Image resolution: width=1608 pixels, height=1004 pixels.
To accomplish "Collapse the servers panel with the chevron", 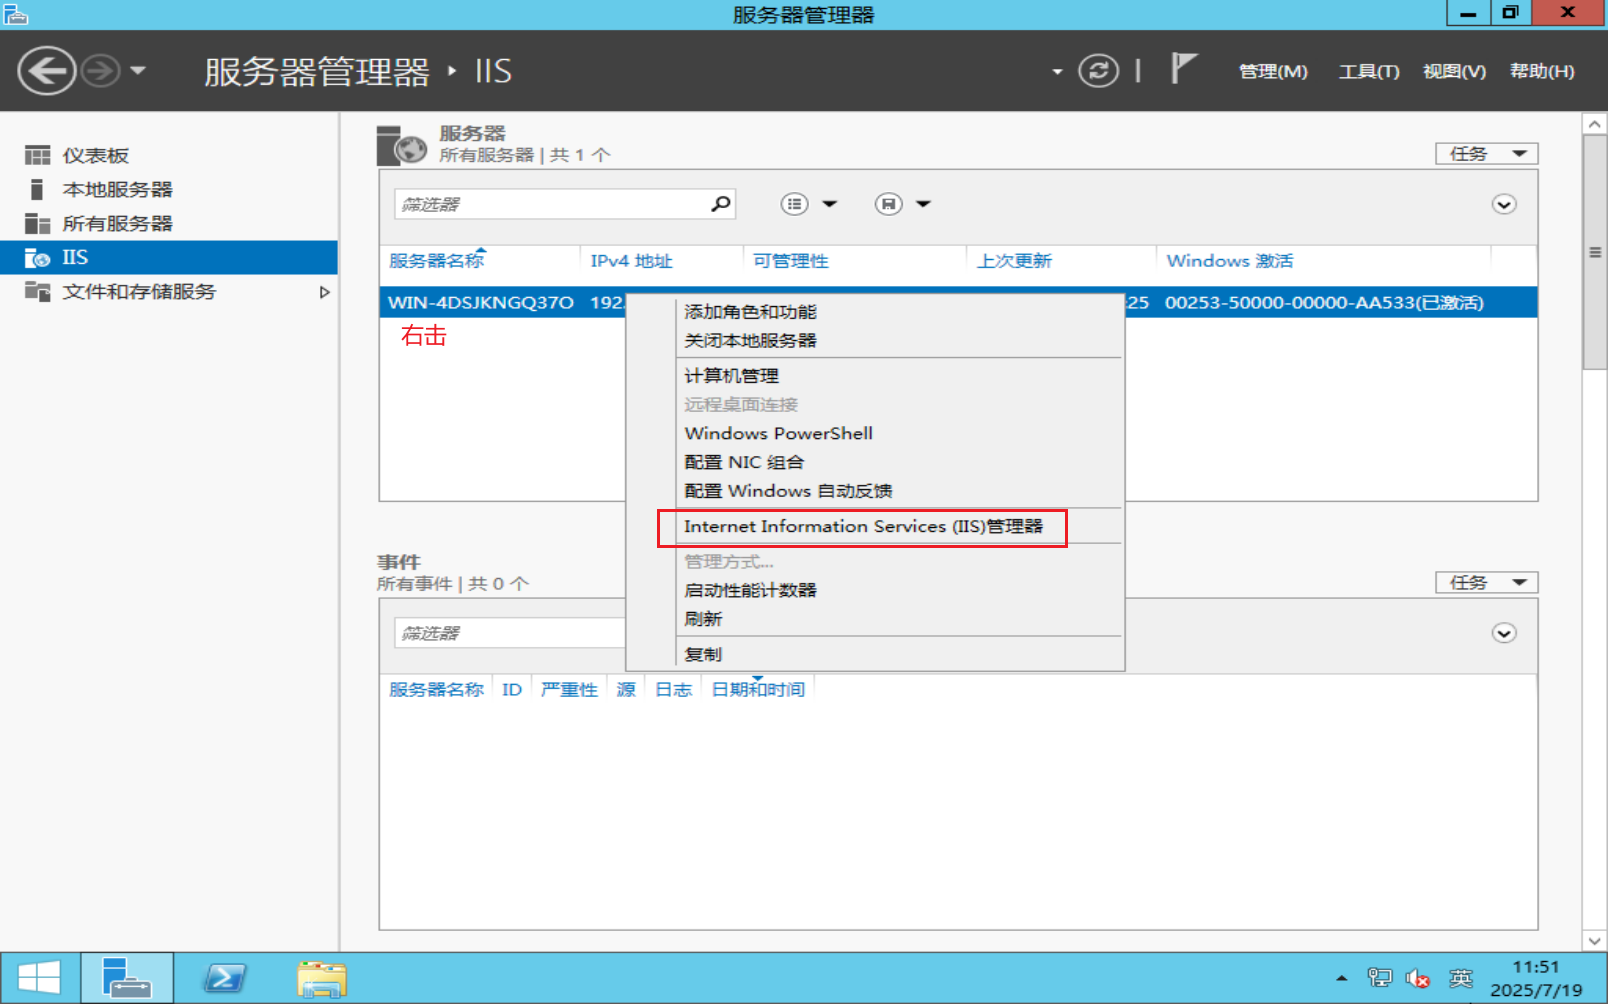I will click(1503, 204).
